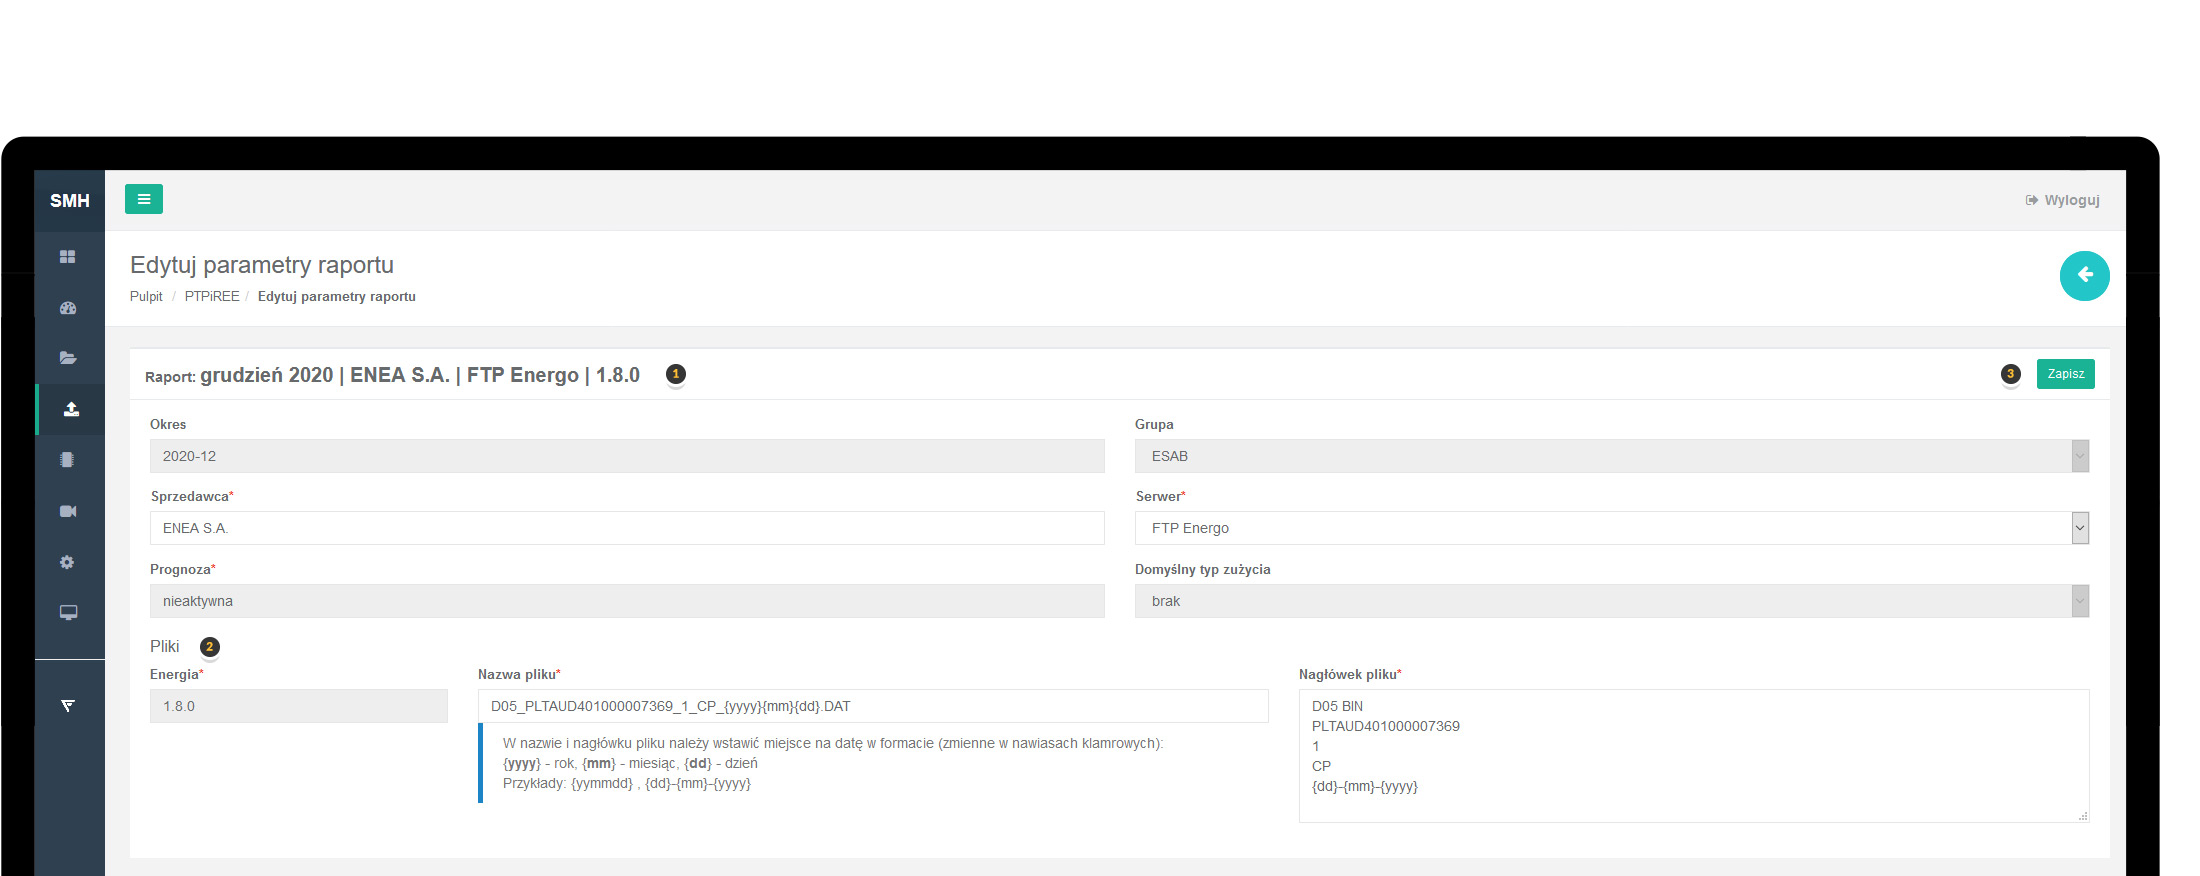
Task: Open the video camera sidebar icon
Action: (x=68, y=511)
